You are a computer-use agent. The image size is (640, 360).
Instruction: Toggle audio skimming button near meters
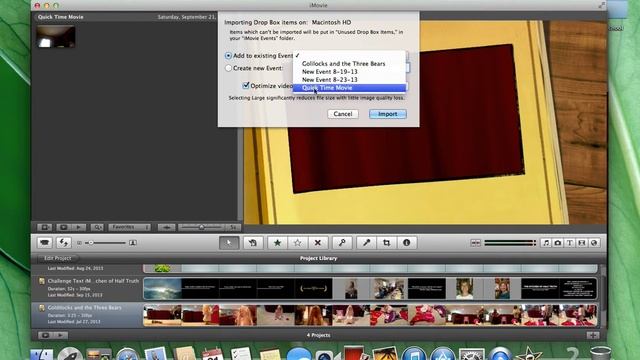[x=476, y=243]
